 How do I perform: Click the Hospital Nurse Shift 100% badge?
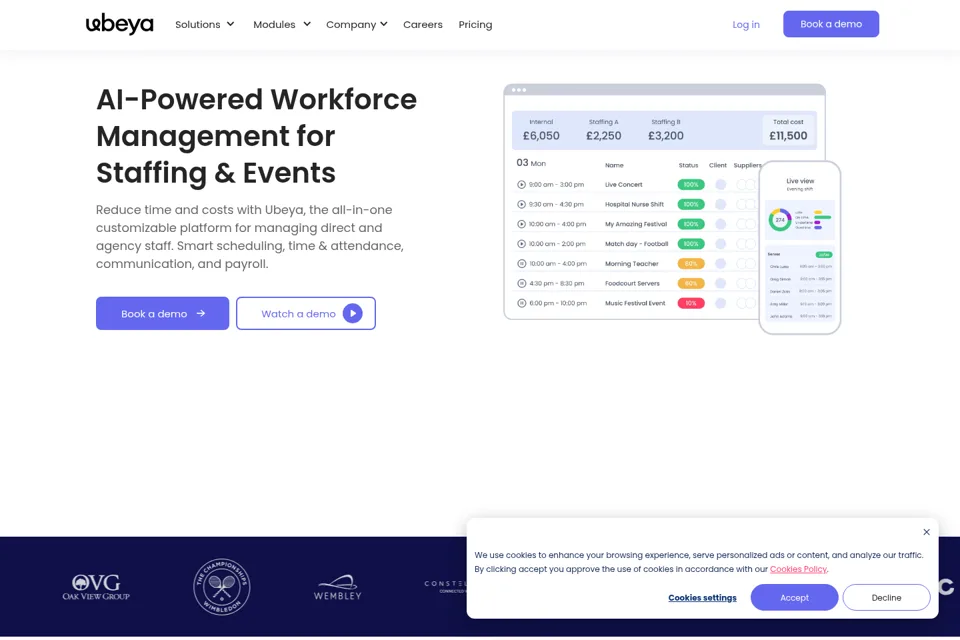tap(691, 204)
